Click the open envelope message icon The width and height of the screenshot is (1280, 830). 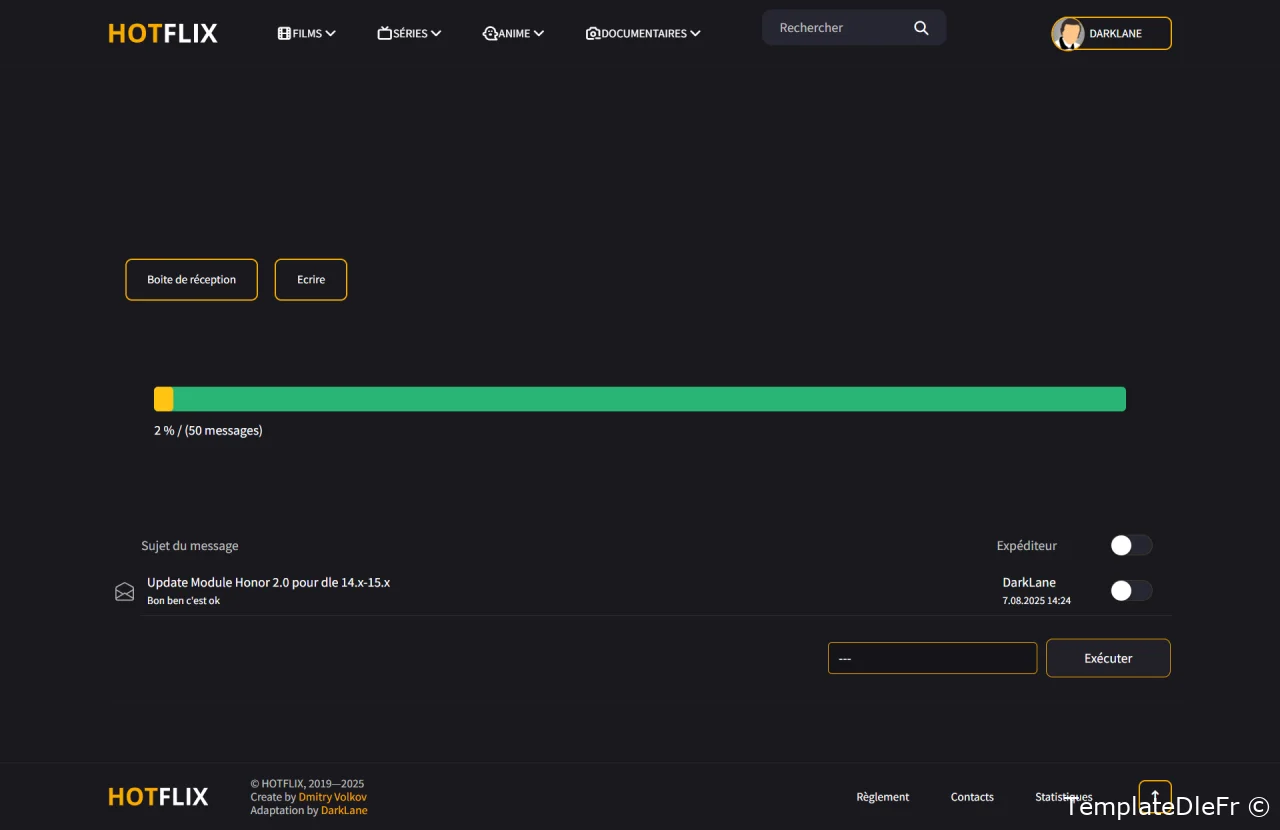(x=125, y=592)
